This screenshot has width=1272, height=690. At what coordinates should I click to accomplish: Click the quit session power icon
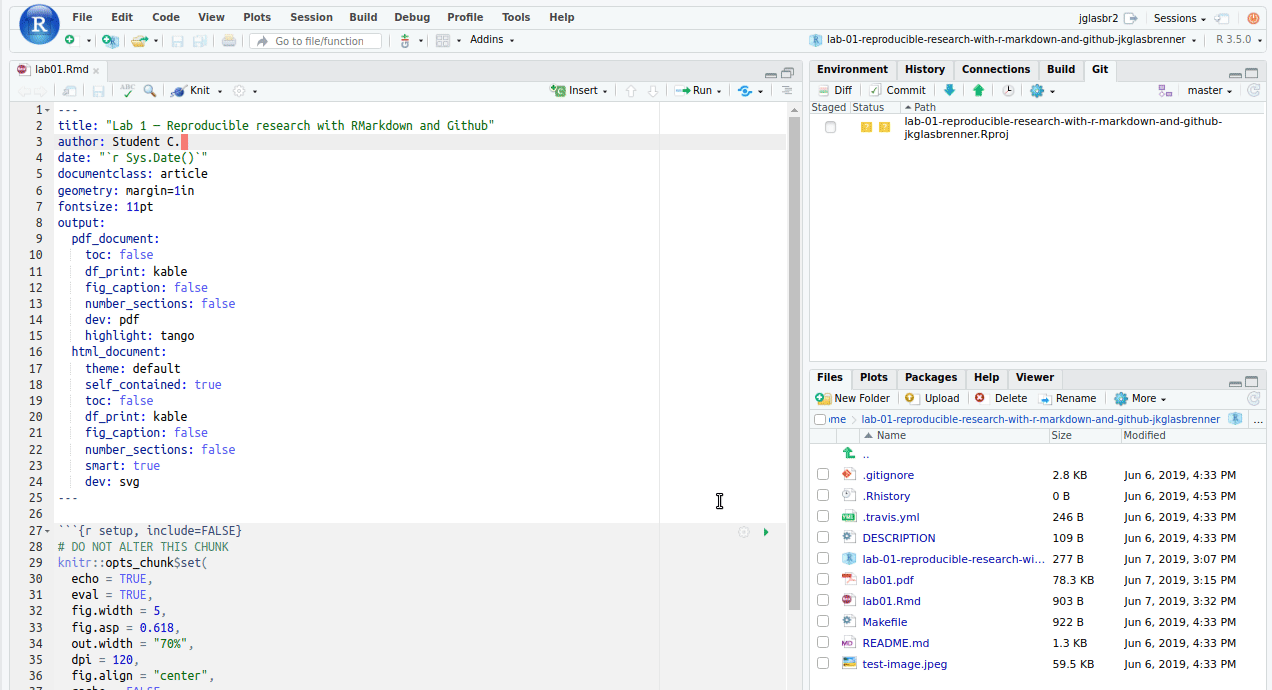tap(1253, 18)
